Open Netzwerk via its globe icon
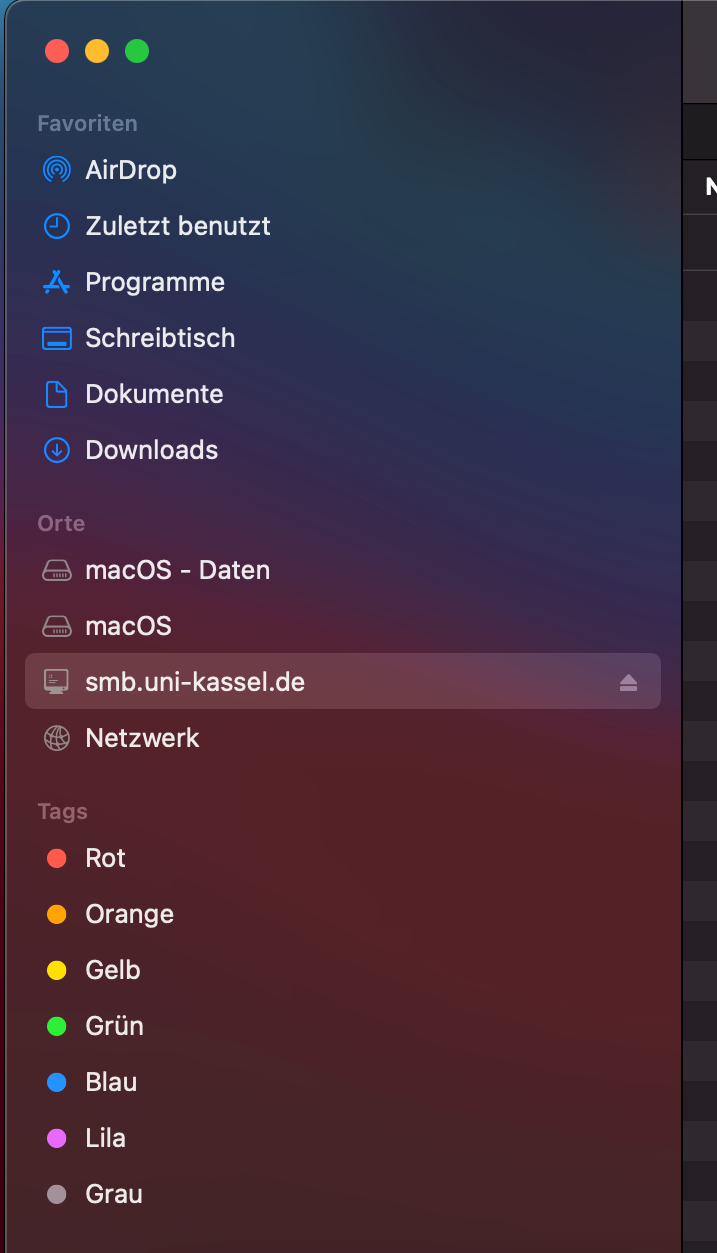Image resolution: width=717 pixels, height=1253 pixels. [57, 737]
